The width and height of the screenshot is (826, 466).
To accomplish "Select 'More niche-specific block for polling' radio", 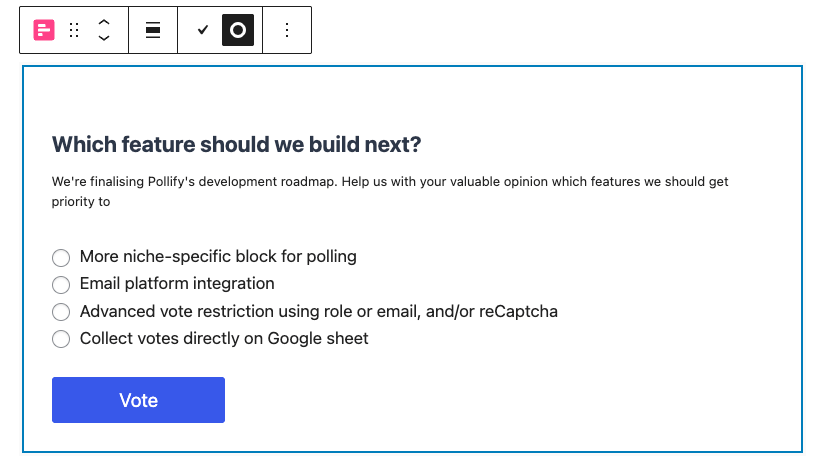I will [61, 258].
